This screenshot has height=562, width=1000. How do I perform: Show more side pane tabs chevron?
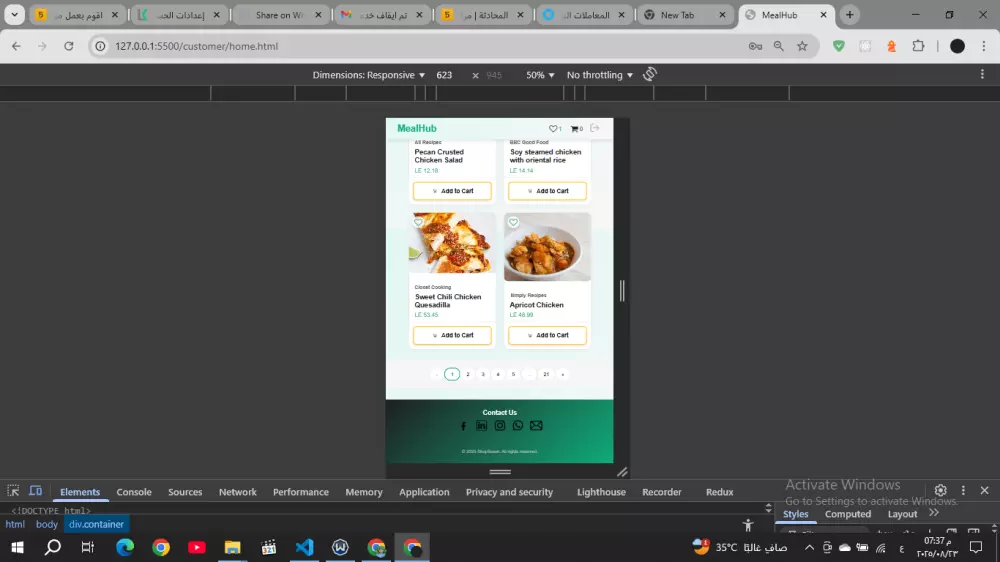pyautogui.click(x=934, y=513)
